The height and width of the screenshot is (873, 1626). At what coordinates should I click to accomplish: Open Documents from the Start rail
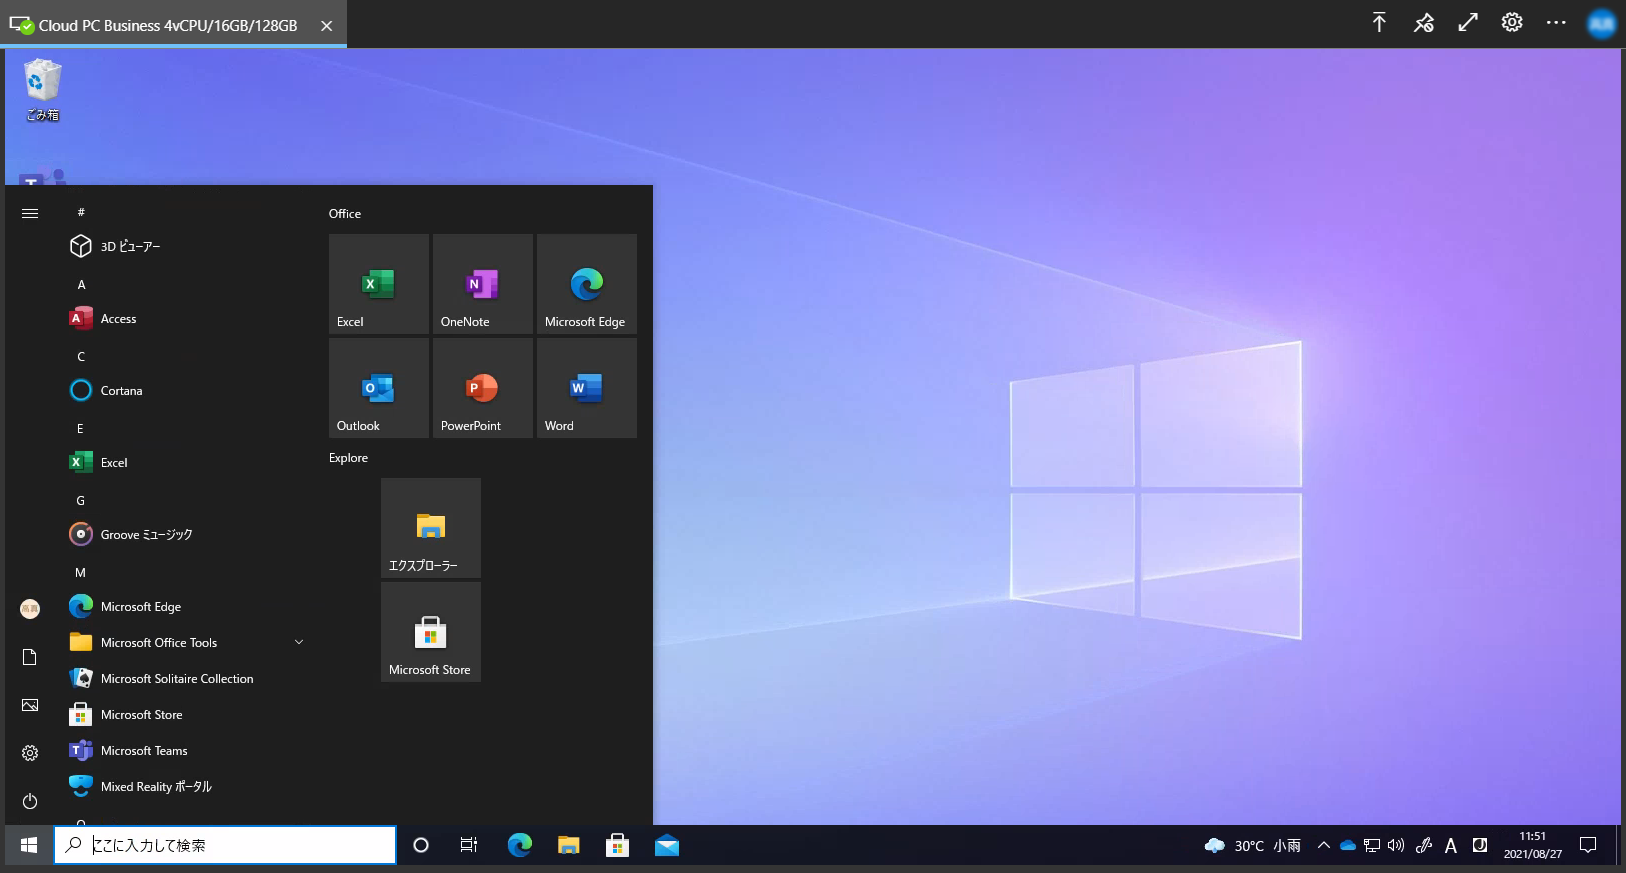pyautogui.click(x=30, y=657)
